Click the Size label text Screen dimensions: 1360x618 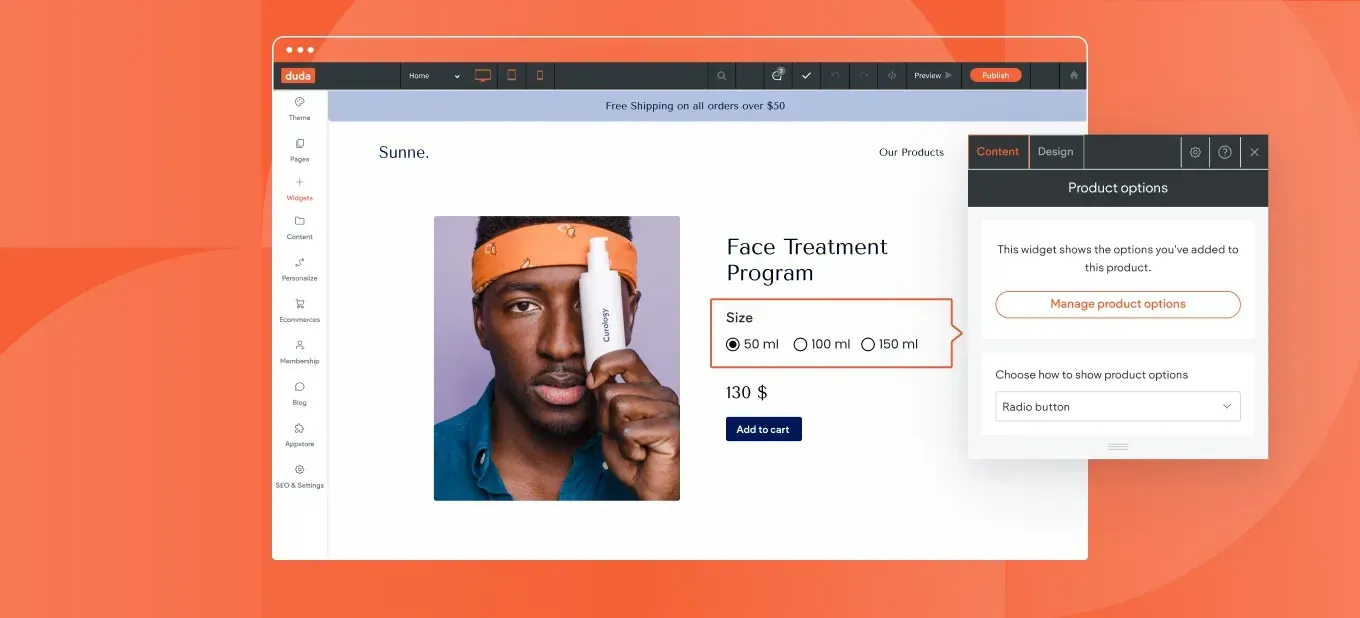(x=739, y=317)
